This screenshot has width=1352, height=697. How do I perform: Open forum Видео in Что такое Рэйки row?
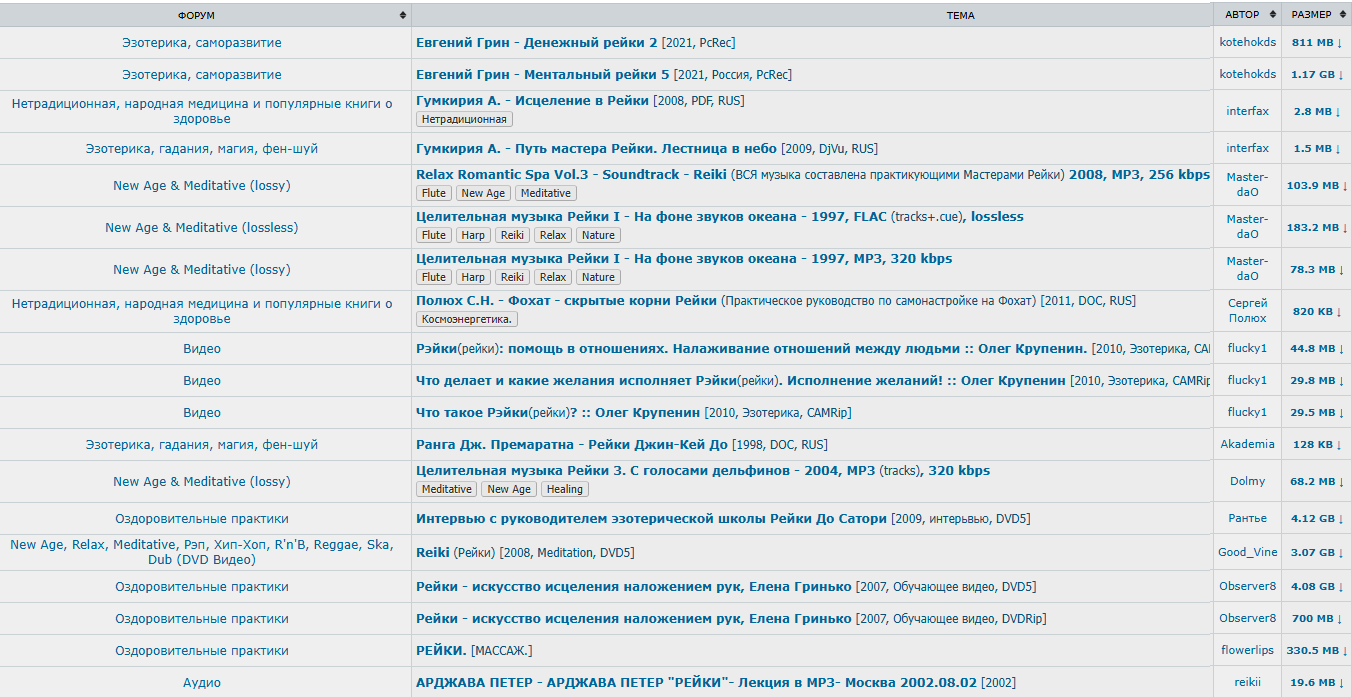[202, 413]
